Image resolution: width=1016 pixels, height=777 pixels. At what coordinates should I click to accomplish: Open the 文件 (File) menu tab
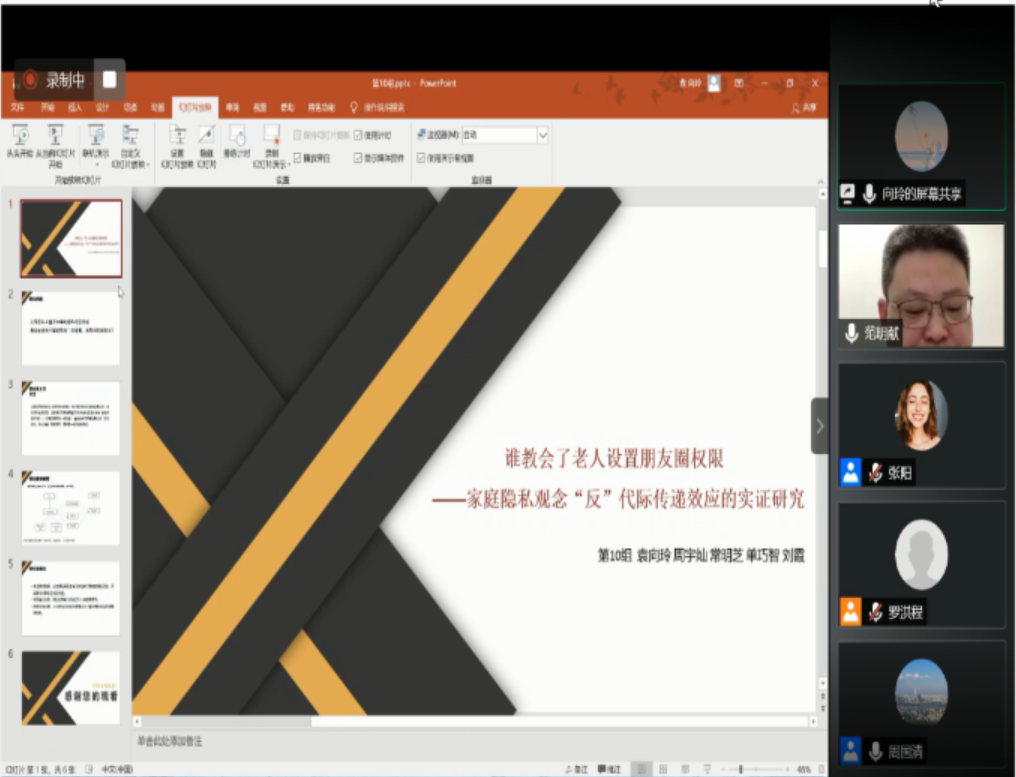pos(17,107)
